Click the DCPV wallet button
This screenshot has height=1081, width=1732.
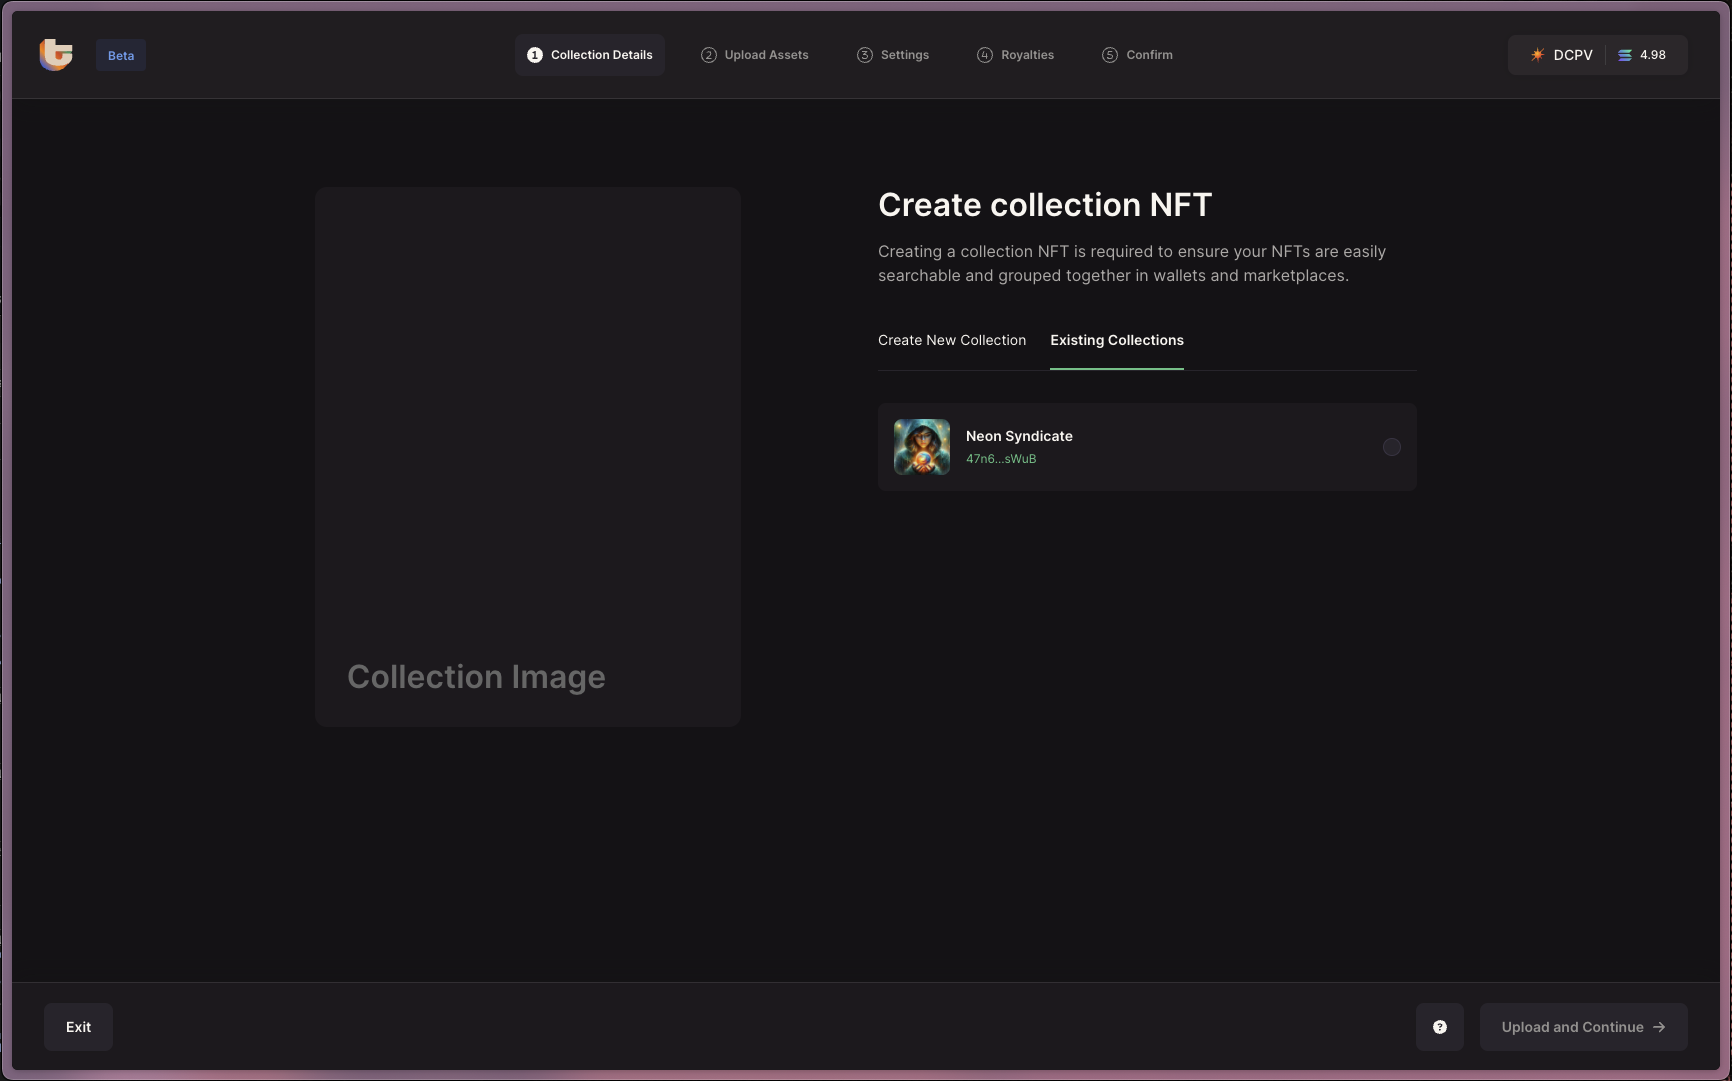pyautogui.click(x=1561, y=55)
